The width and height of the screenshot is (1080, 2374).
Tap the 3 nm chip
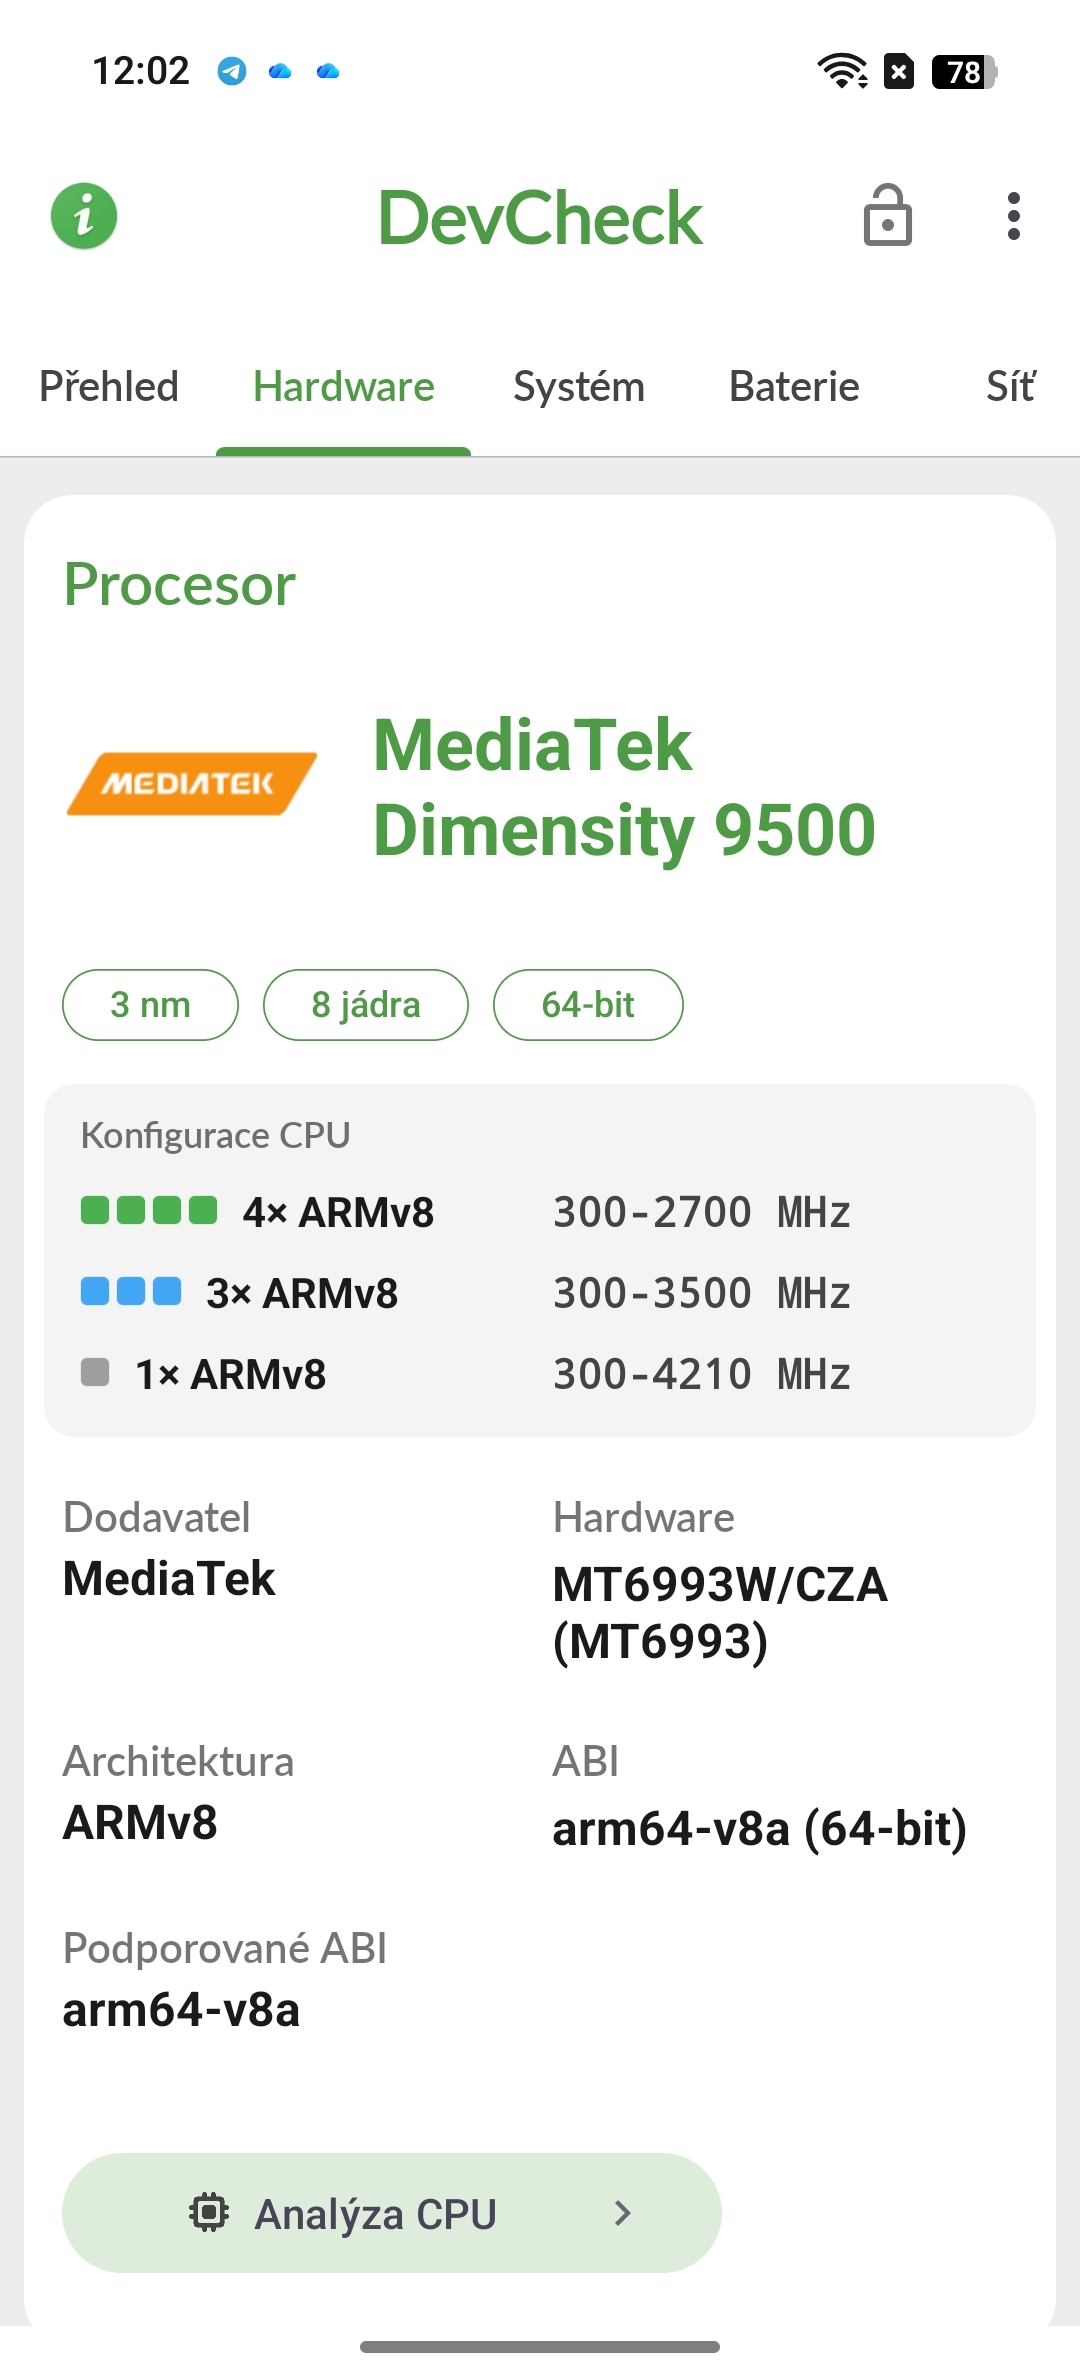(150, 1005)
